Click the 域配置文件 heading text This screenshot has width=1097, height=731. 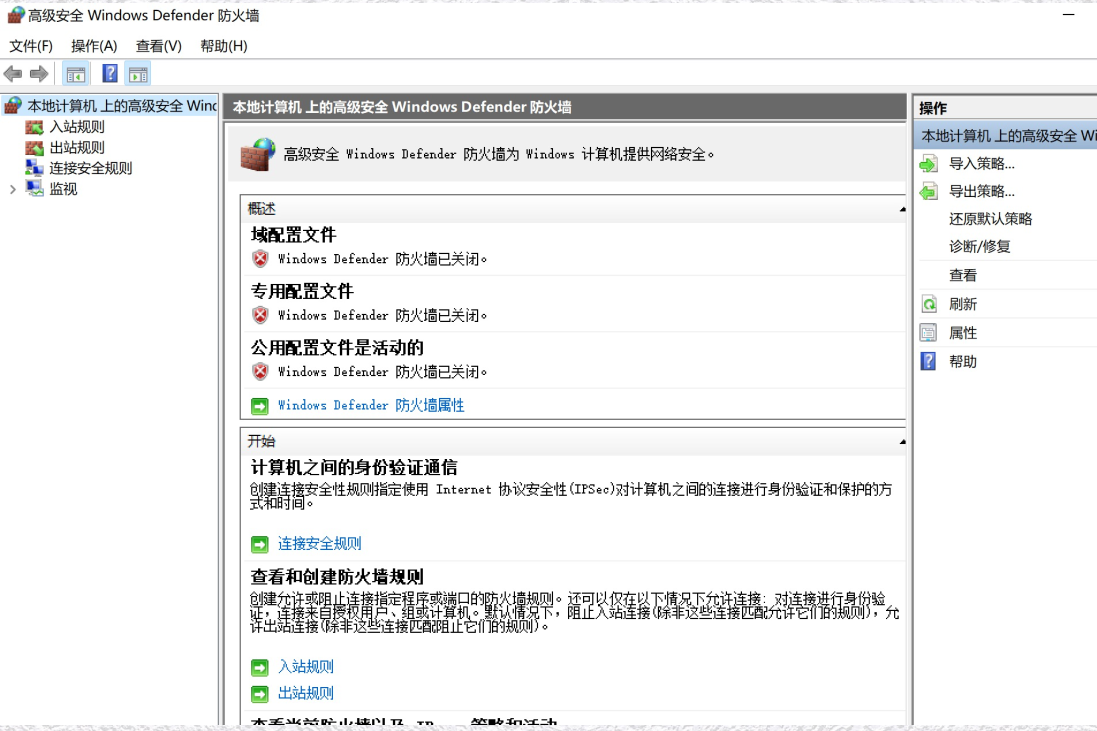[294, 235]
